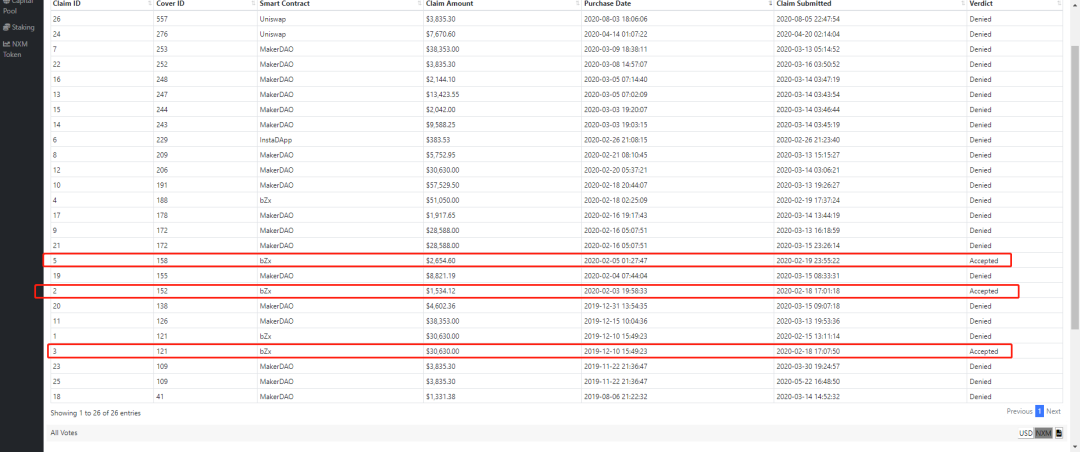Select the $1,534.12 claim amount
Image resolution: width=1080 pixels, height=452 pixels.
(440, 291)
